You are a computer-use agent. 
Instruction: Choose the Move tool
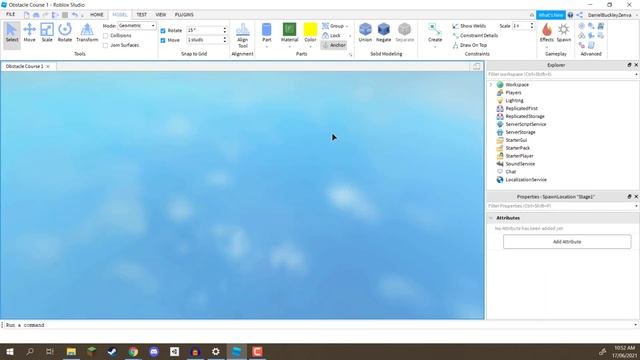[29, 33]
